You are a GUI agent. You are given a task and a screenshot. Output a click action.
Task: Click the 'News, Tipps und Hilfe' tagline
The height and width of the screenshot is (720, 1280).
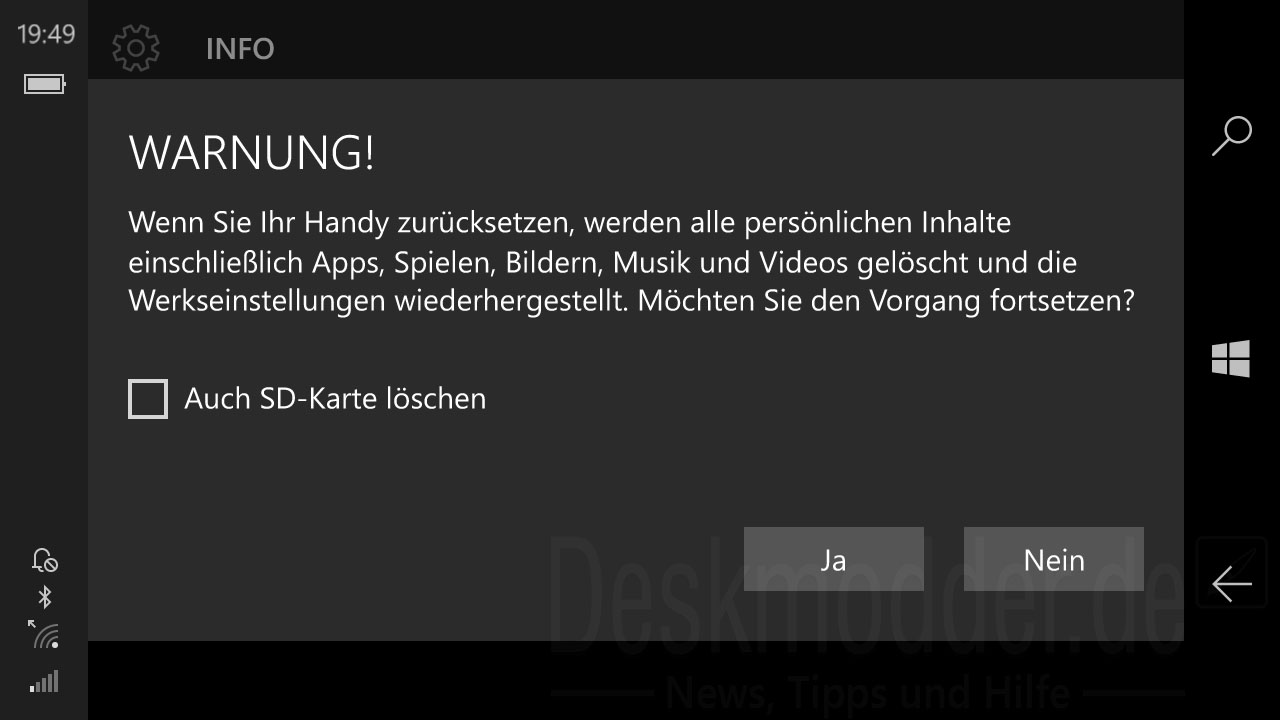point(868,691)
